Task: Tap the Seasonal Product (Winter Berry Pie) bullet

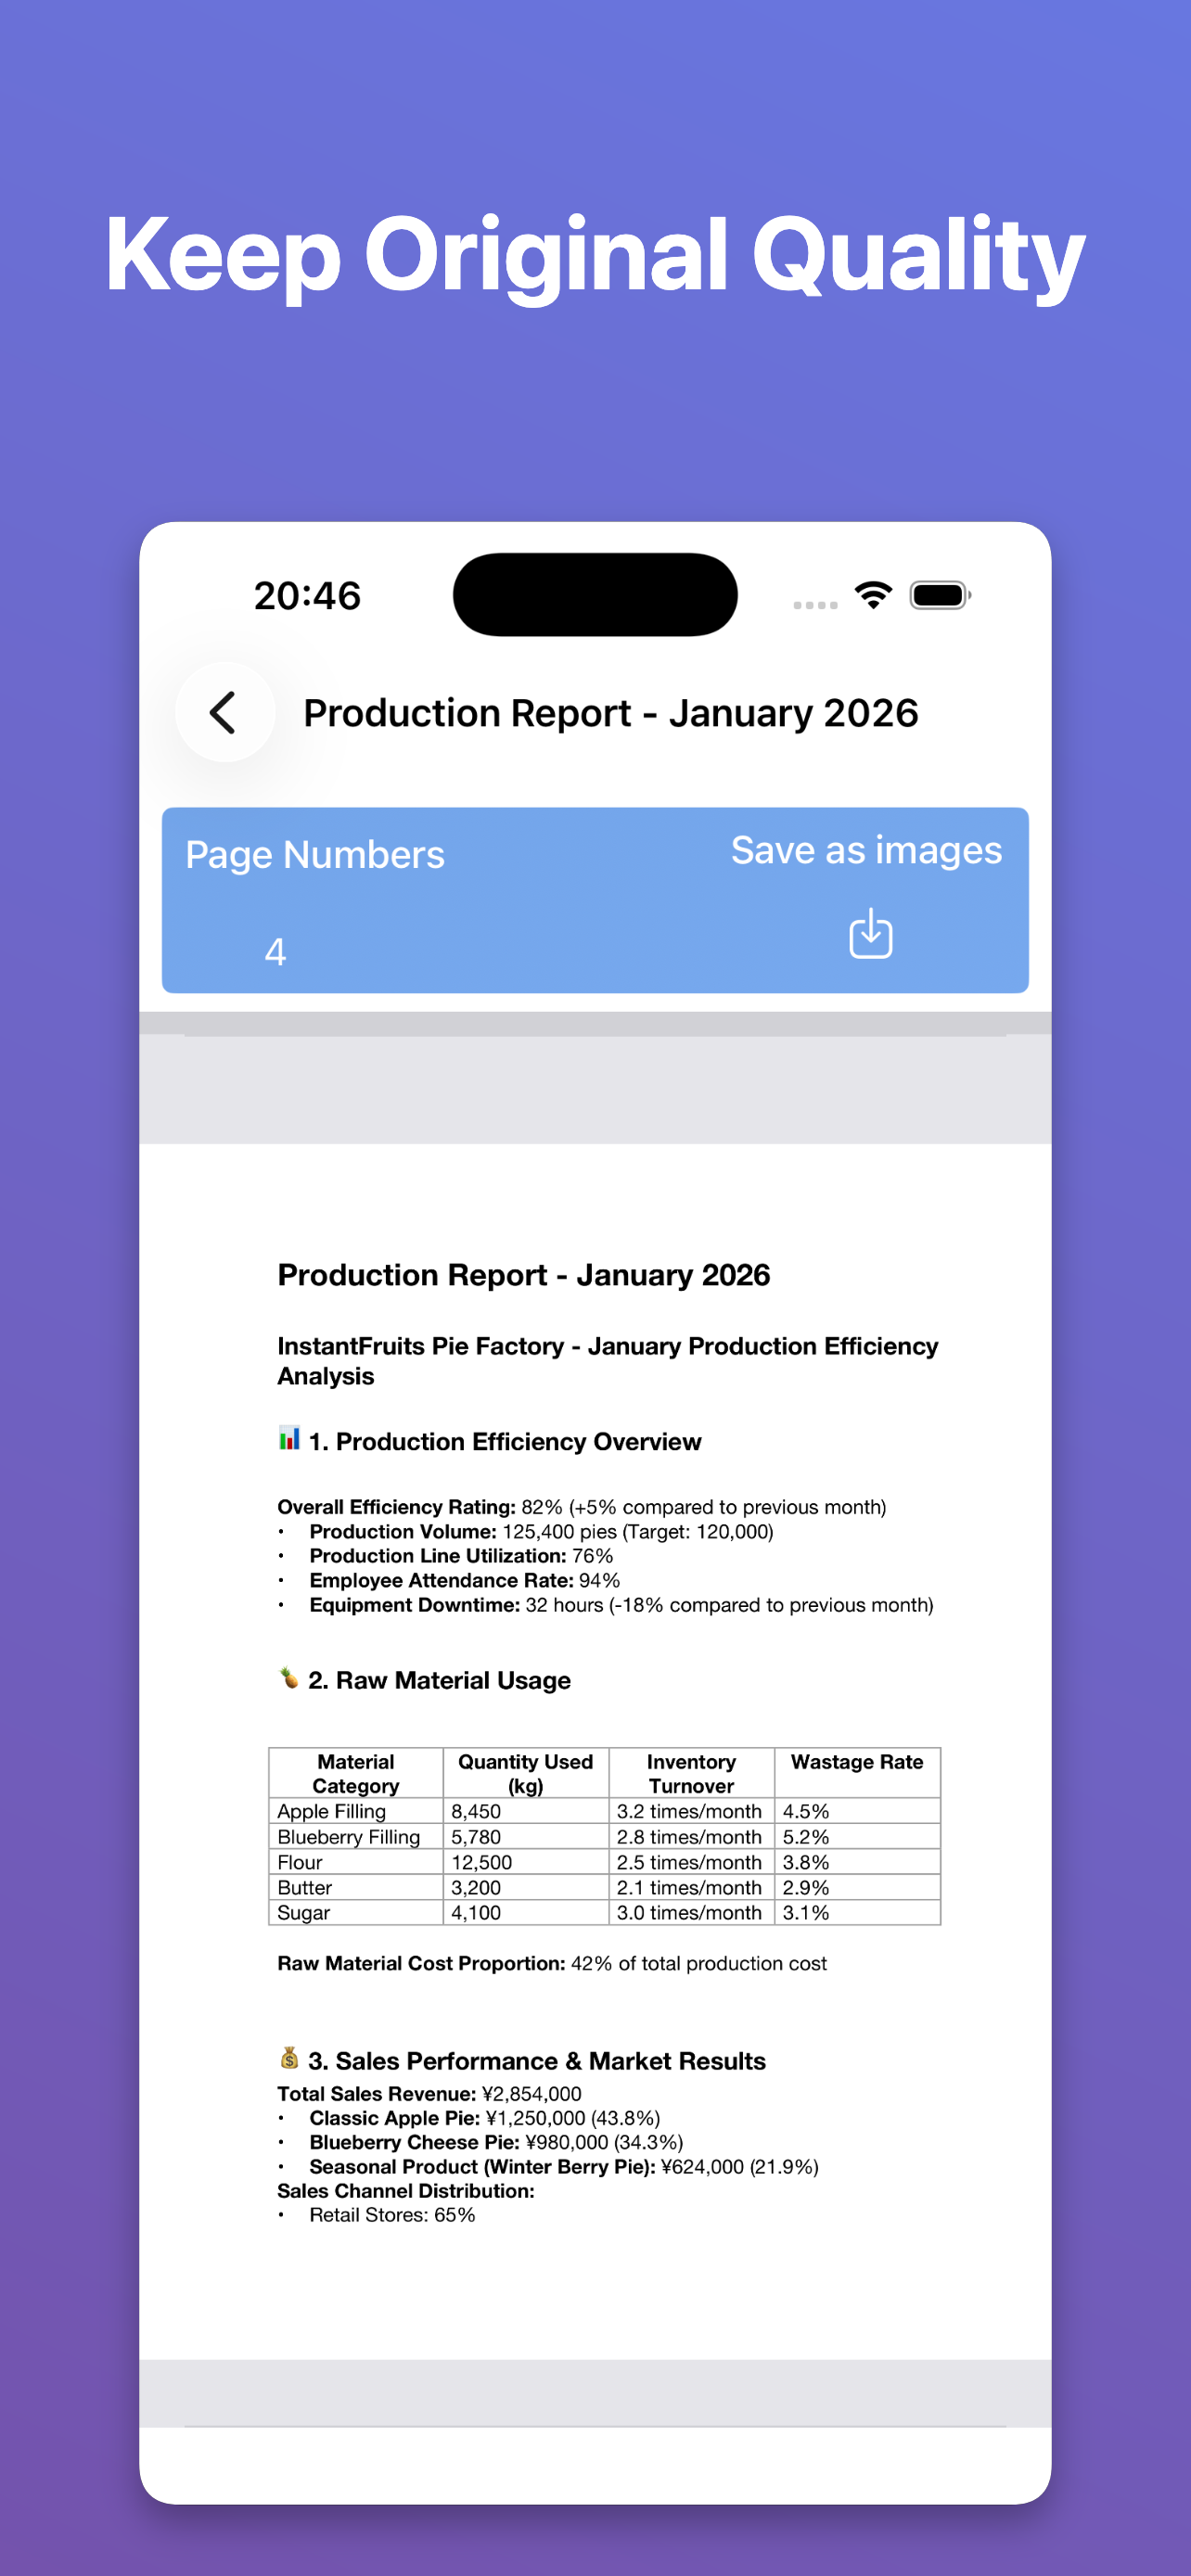Action: click(564, 2167)
